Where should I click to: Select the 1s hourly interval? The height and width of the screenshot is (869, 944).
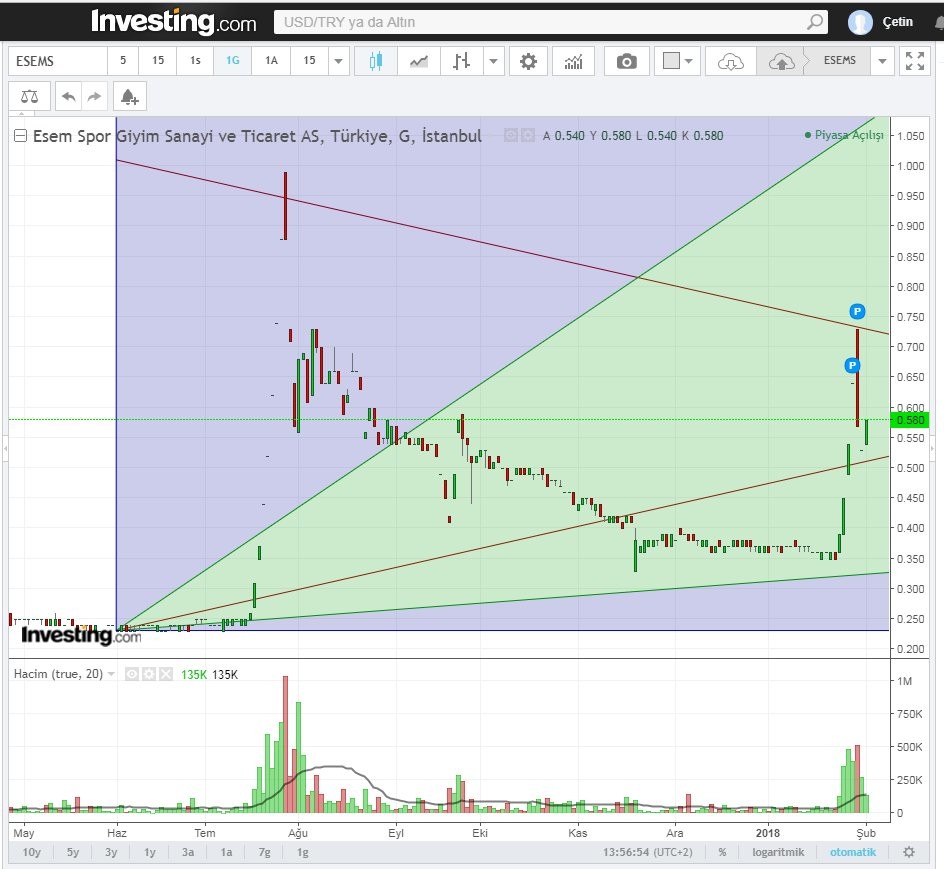195,60
